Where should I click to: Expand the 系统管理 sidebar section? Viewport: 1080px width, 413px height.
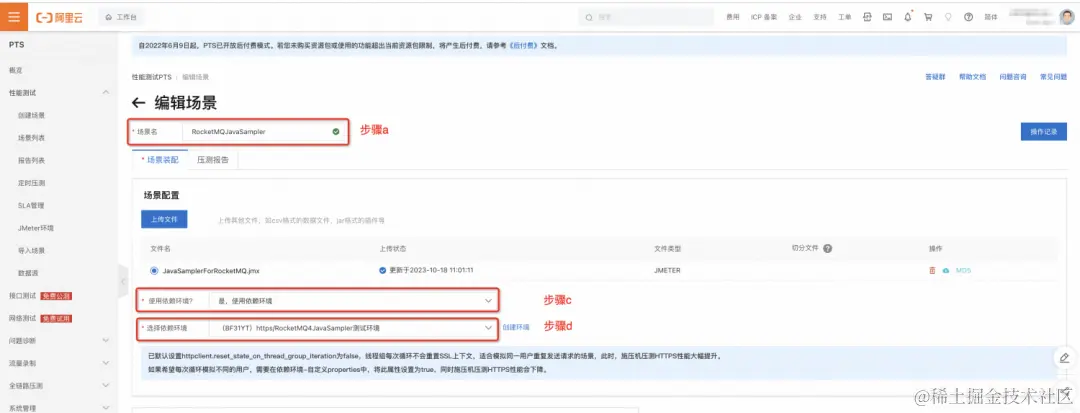coord(106,407)
